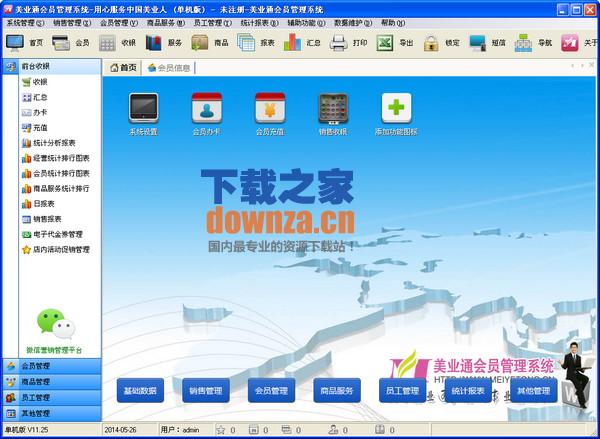Select 汇总 in the sidebar list
Viewport: 600px width, 439px height.
tap(35, 97)
